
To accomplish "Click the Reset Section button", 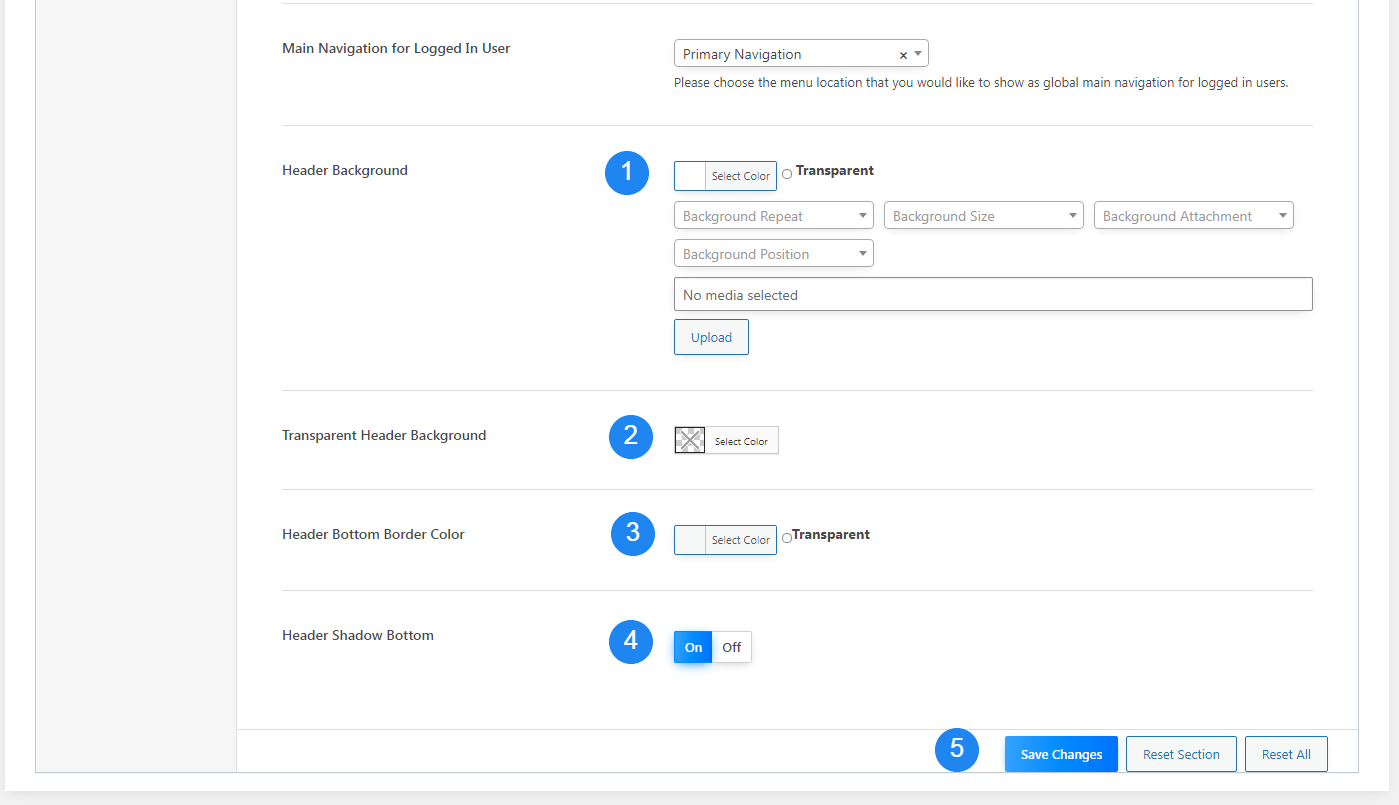I will (1181, 754).
